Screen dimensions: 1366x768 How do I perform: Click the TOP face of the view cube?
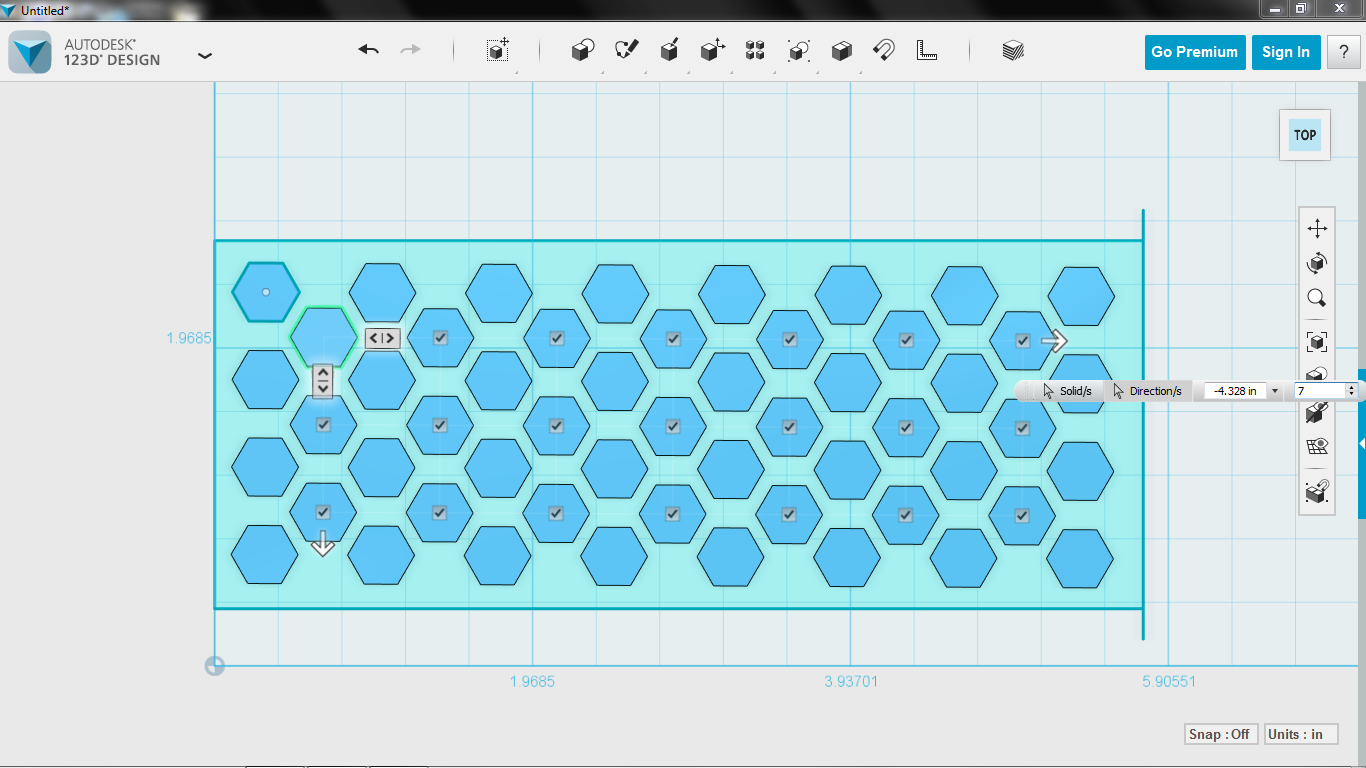coord(1305,135)
